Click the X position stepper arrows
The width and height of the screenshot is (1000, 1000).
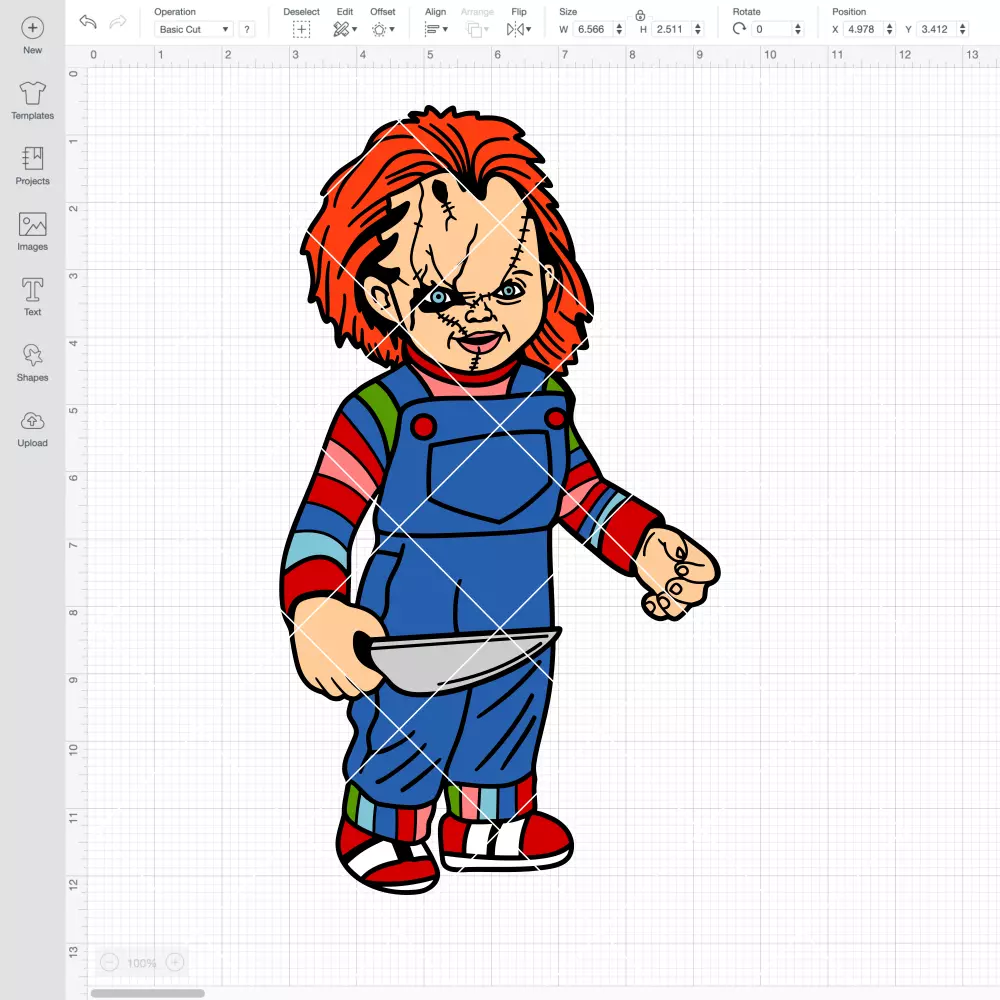890,29
